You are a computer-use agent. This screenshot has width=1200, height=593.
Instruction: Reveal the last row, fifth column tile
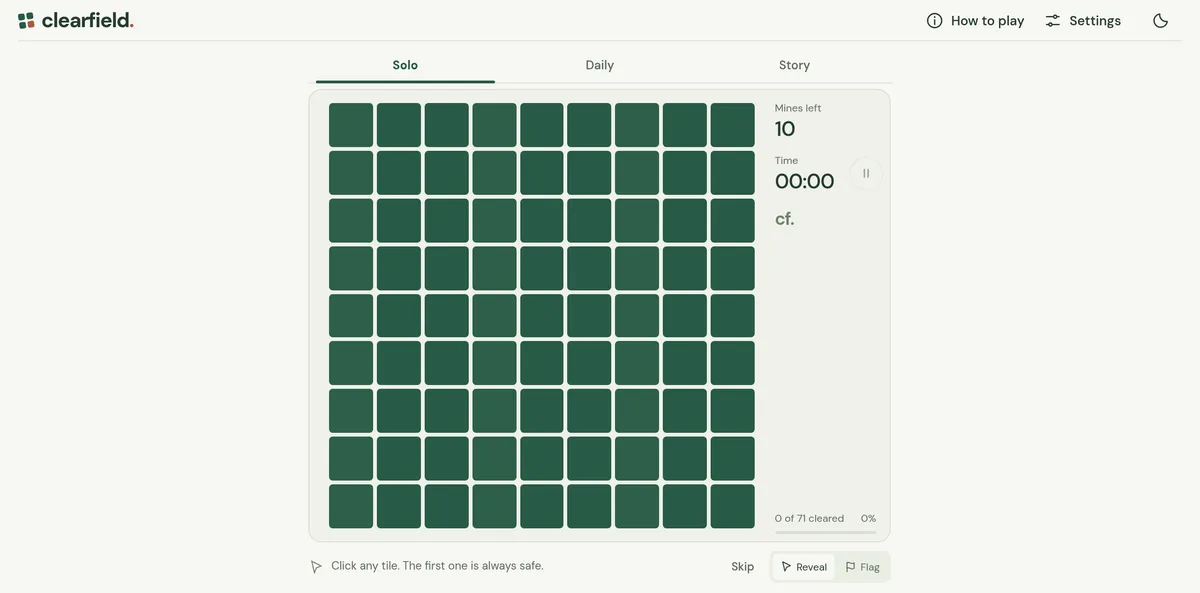point(542,507)
